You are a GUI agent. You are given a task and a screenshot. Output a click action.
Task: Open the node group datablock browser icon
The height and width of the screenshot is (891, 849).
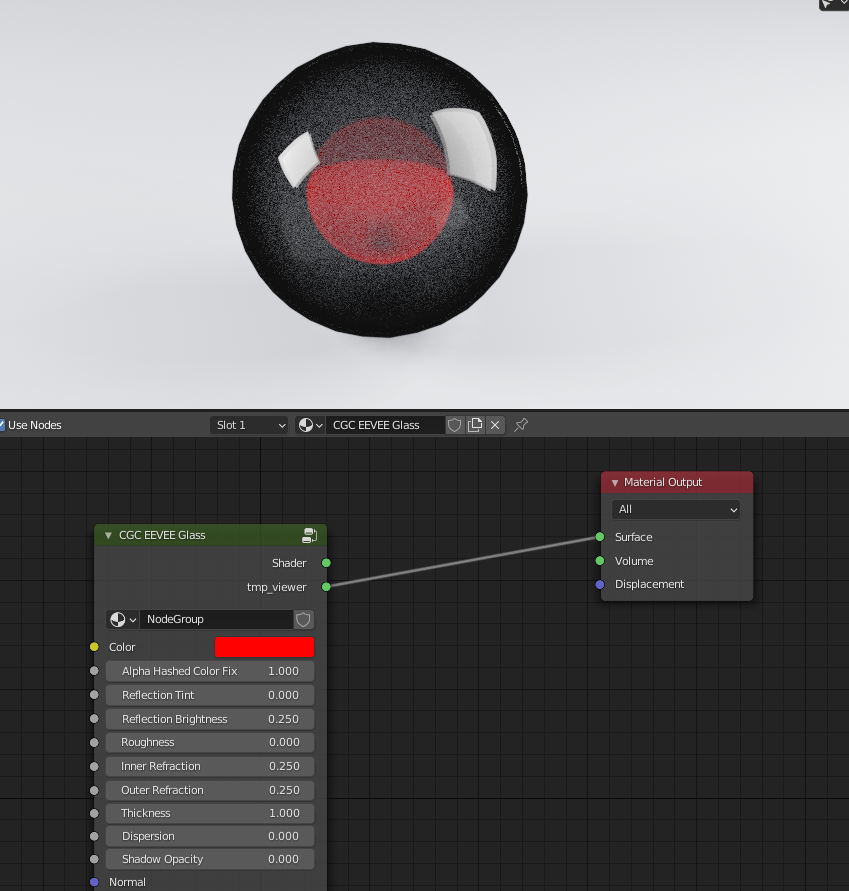[120, 619]
